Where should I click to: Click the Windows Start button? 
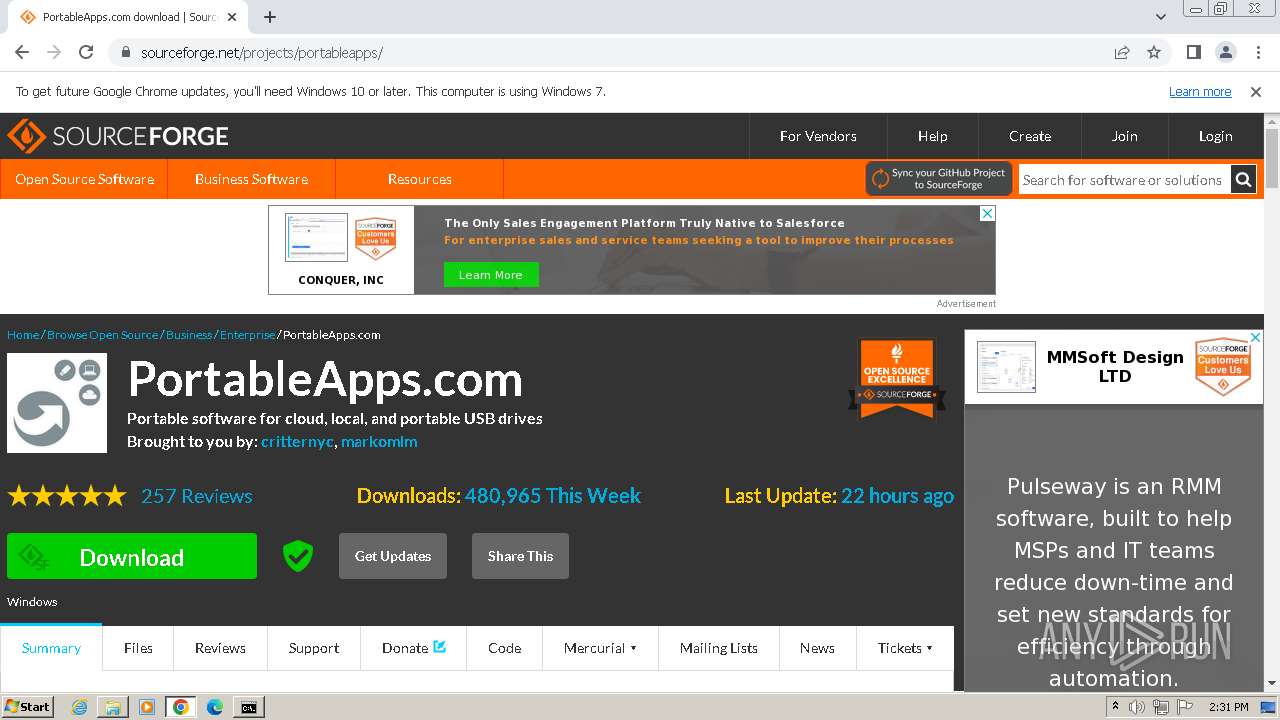click(27, 707)
